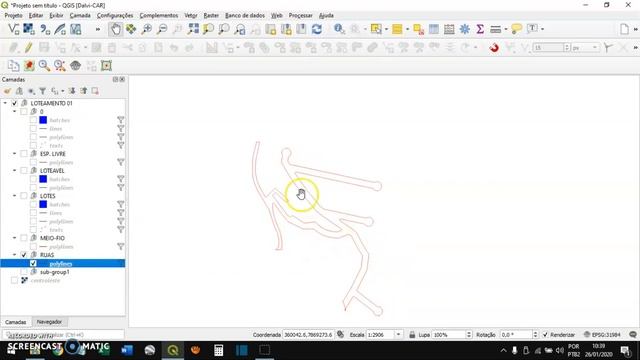Click the Add Raster Layer icon
640x360 pixels.
click(x=29, y=29)
